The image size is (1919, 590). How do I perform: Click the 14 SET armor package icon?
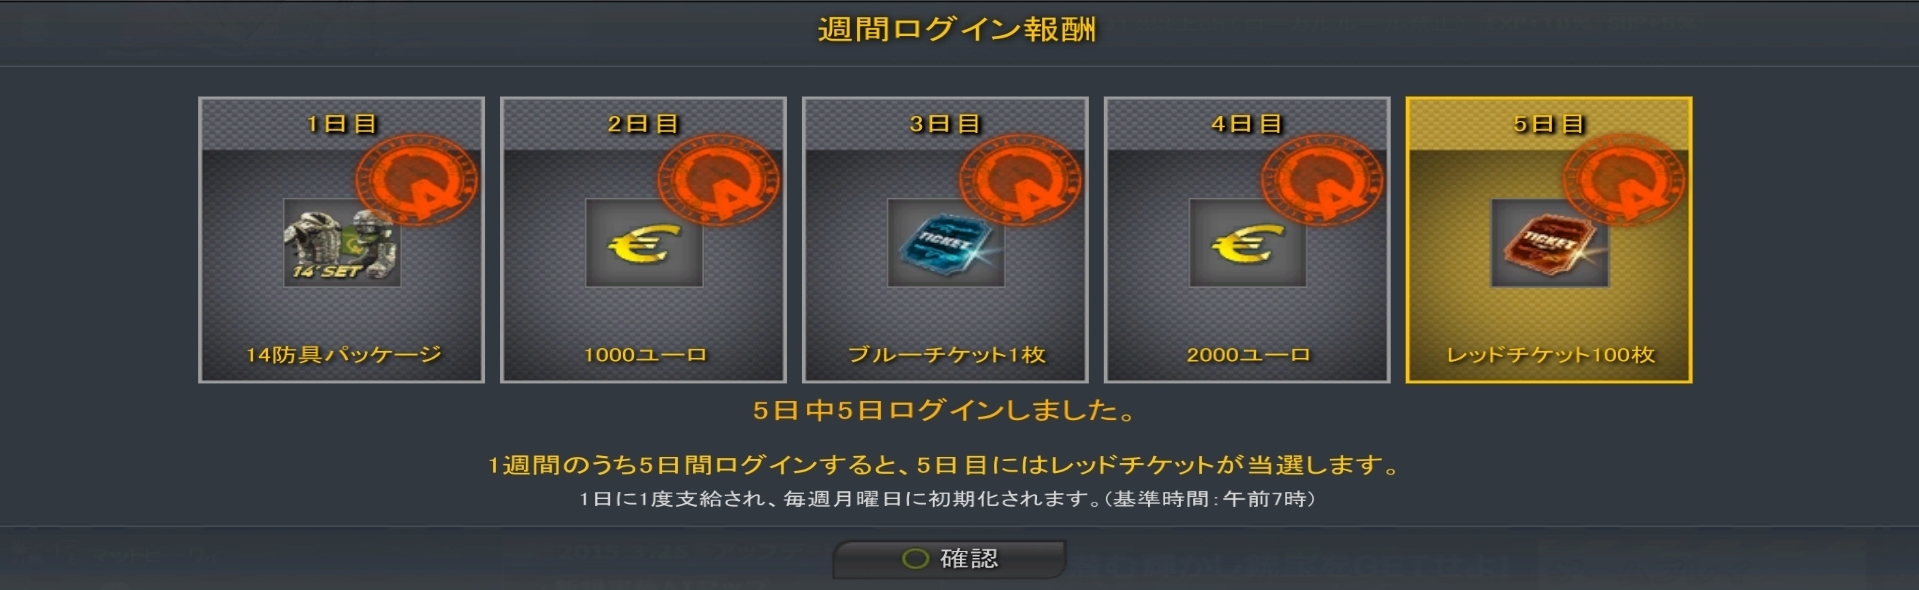[342, 243]
